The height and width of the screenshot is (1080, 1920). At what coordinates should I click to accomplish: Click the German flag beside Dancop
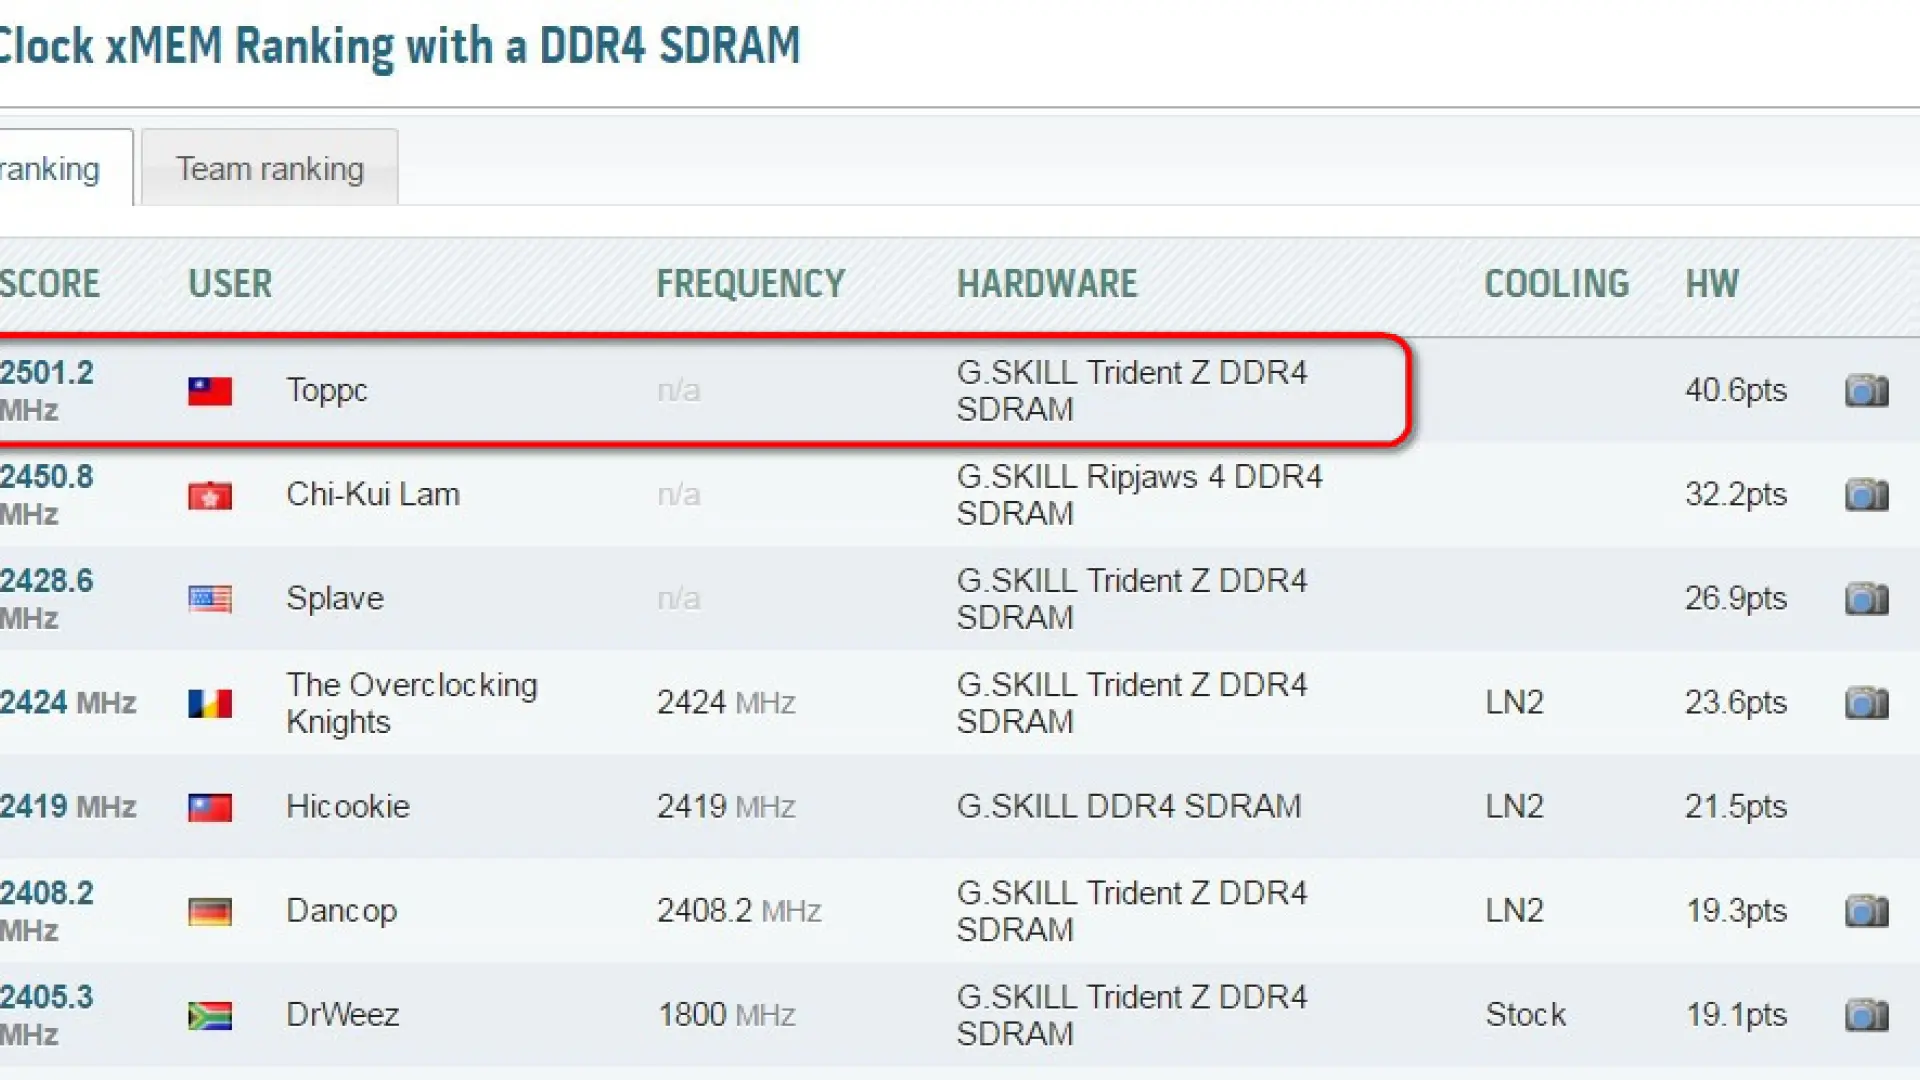point(209,910)
